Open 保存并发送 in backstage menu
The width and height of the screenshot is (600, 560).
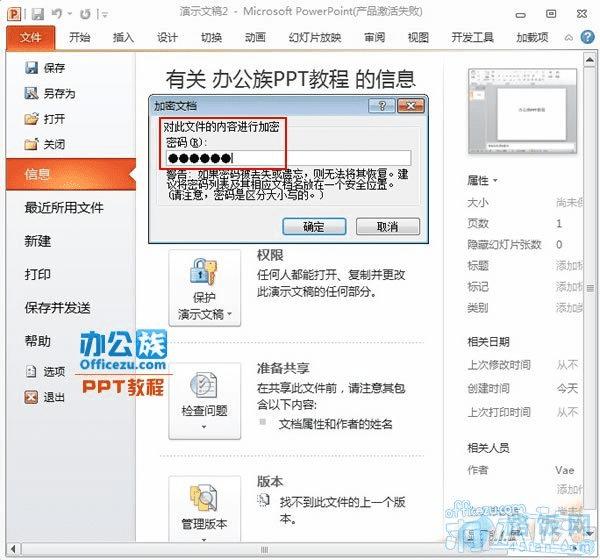coord(57,308)
